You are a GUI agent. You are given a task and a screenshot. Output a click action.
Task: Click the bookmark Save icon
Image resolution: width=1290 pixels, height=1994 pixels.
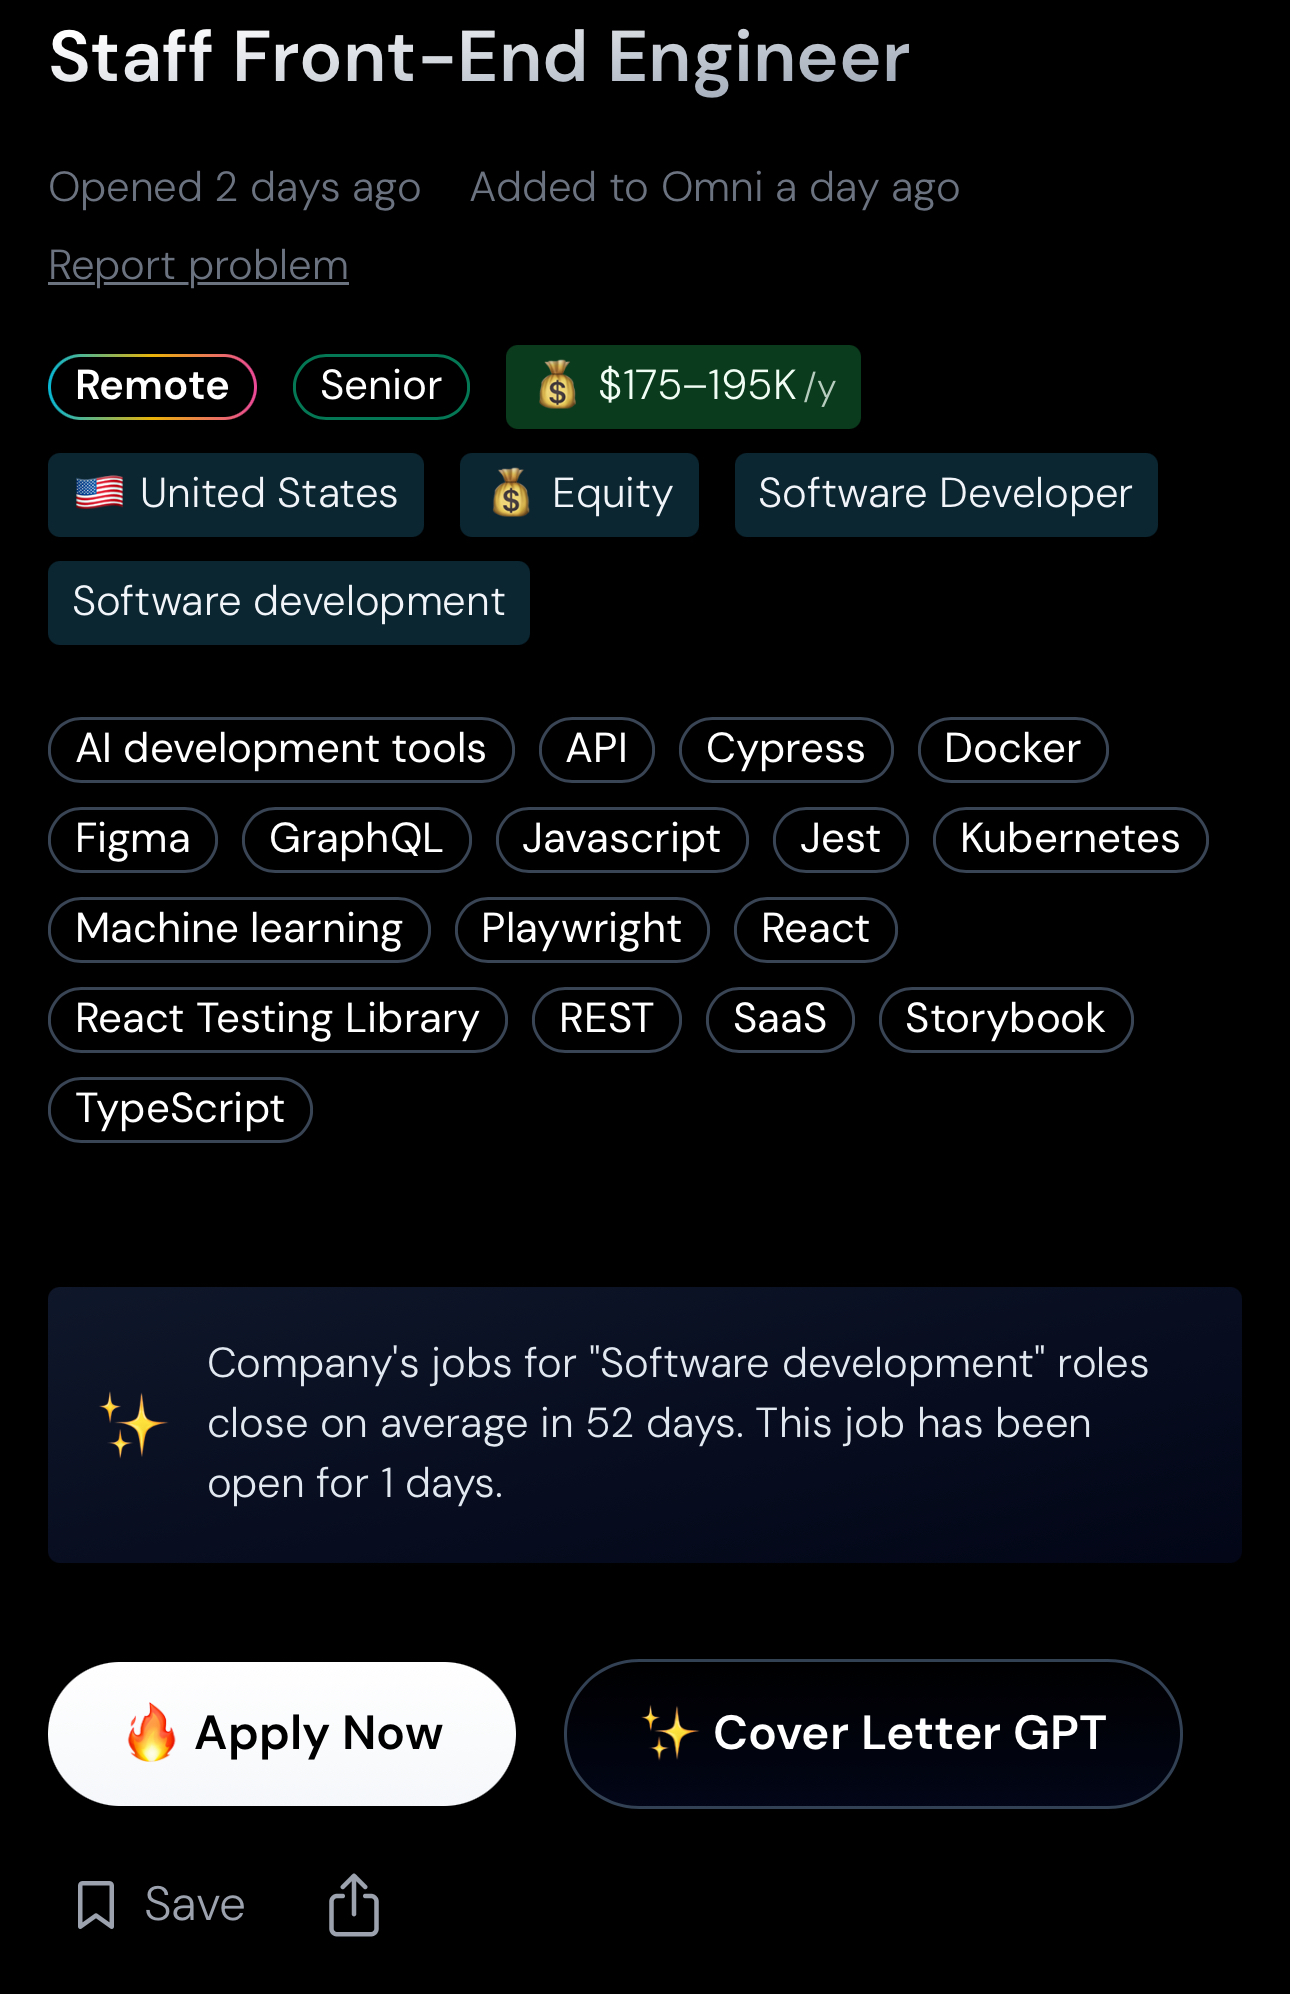click(x=96, y=1904)
